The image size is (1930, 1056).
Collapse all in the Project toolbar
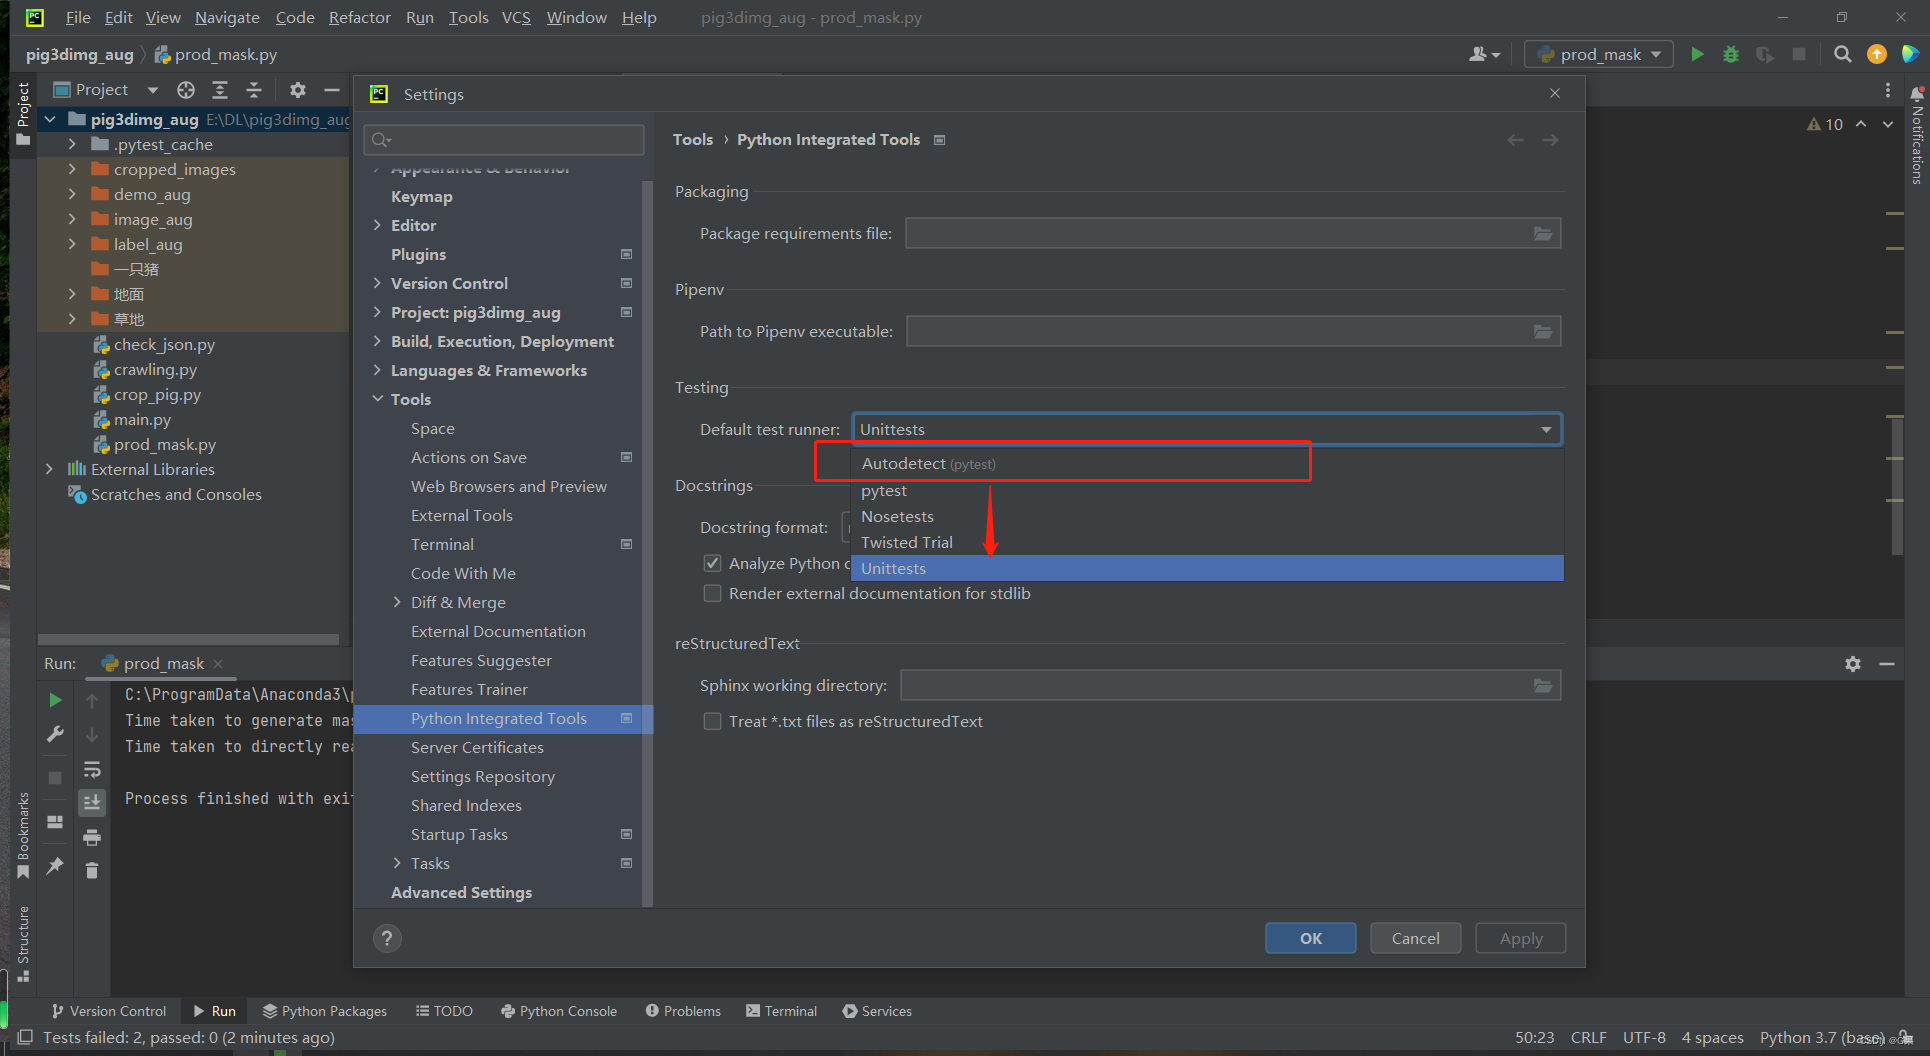tap(254, 90)
